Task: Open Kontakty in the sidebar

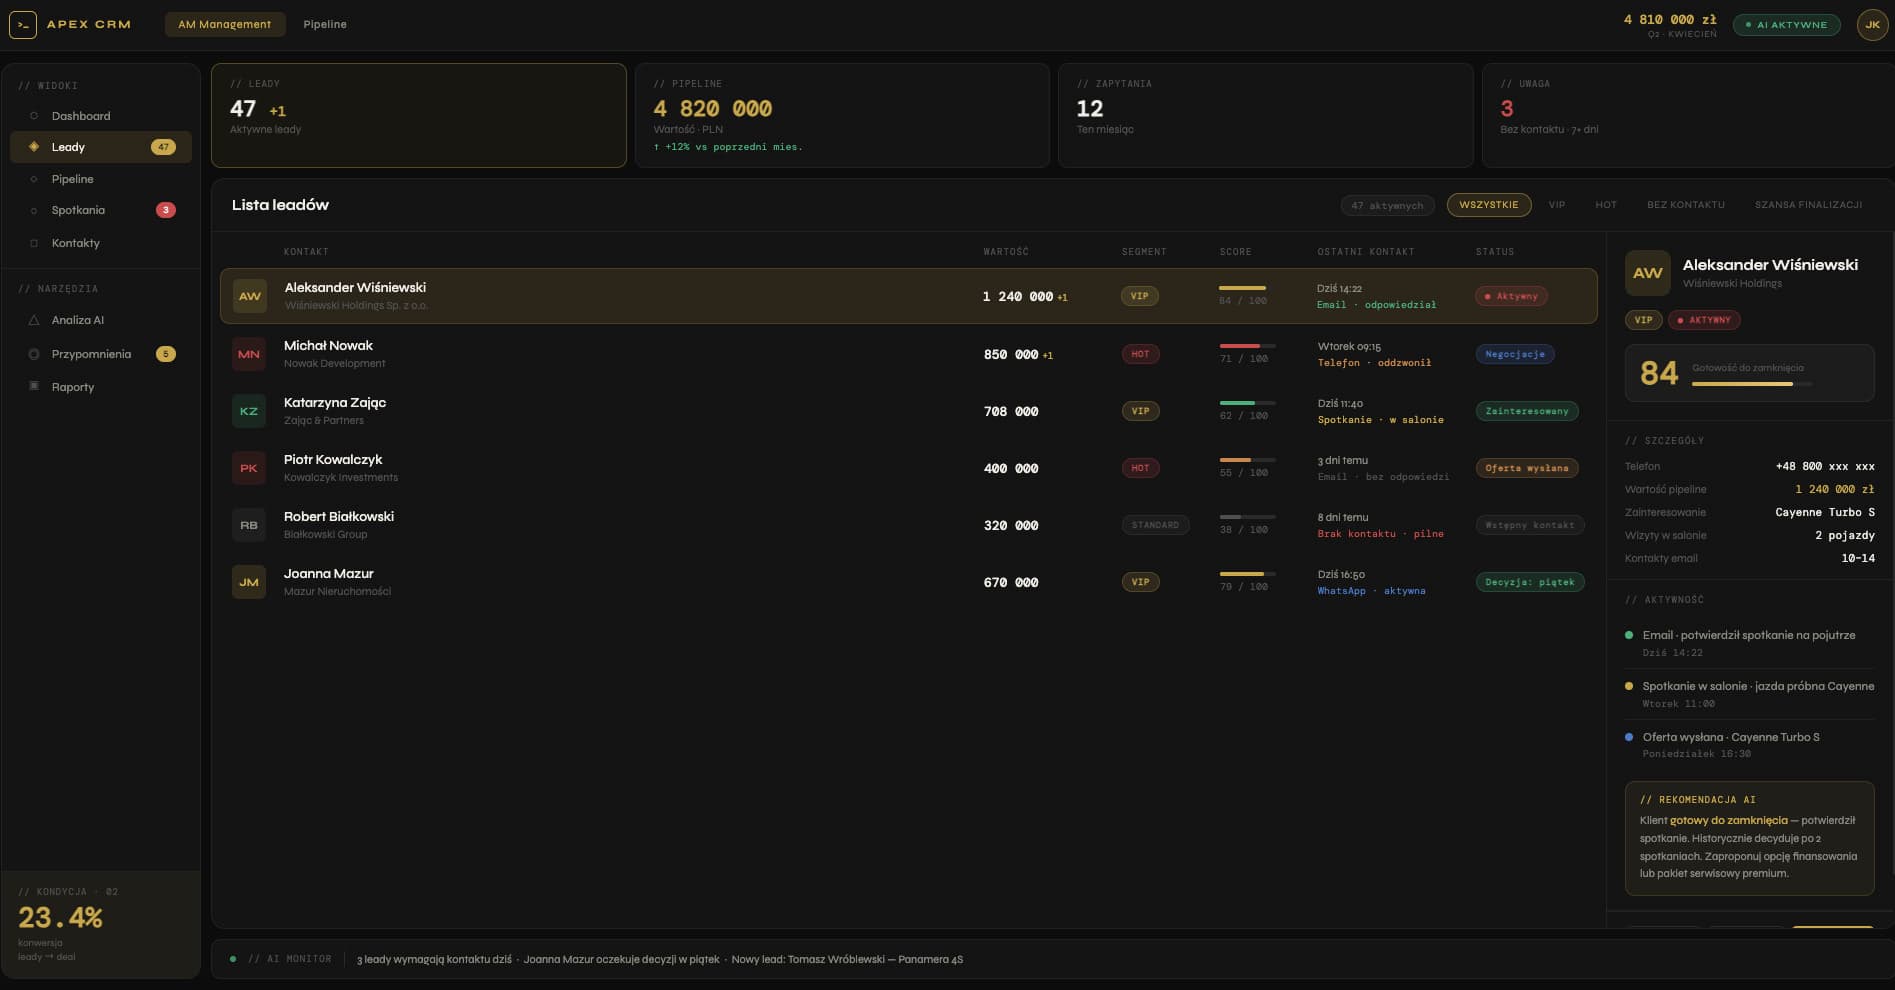Action: [101, 243]
